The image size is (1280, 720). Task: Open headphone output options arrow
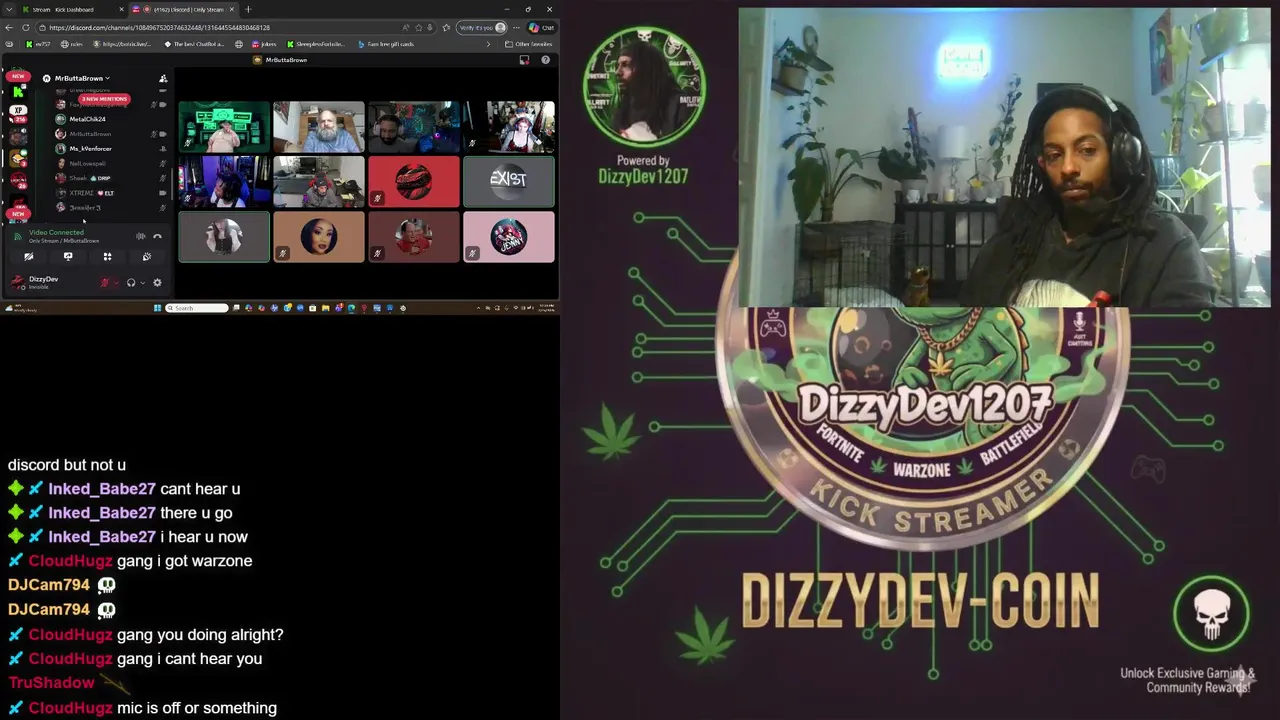coord(142,283)
